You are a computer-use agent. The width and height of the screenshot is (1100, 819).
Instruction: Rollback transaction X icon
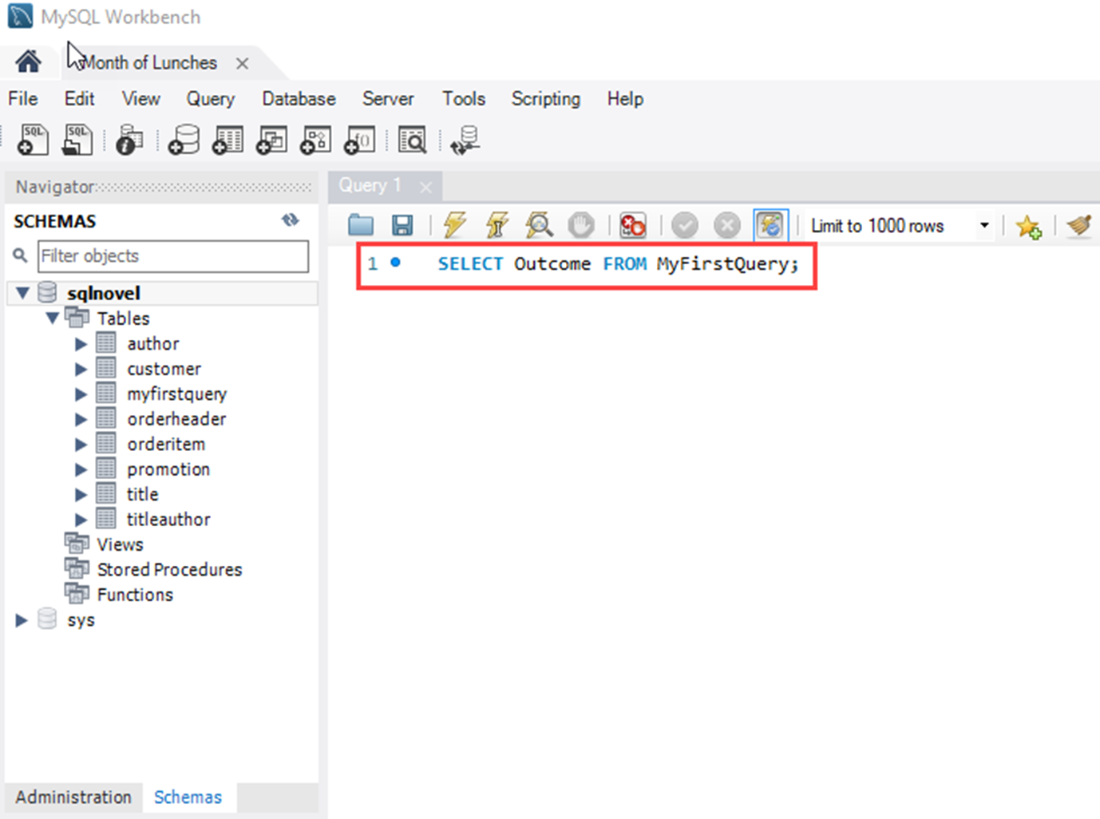click(727, 225)
